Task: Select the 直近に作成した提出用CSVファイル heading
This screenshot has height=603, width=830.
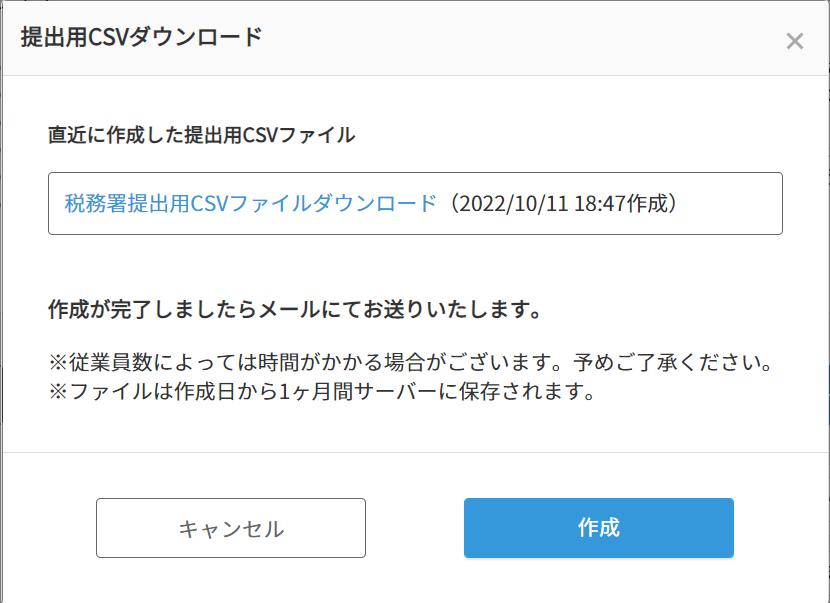Action: (201, 135)
